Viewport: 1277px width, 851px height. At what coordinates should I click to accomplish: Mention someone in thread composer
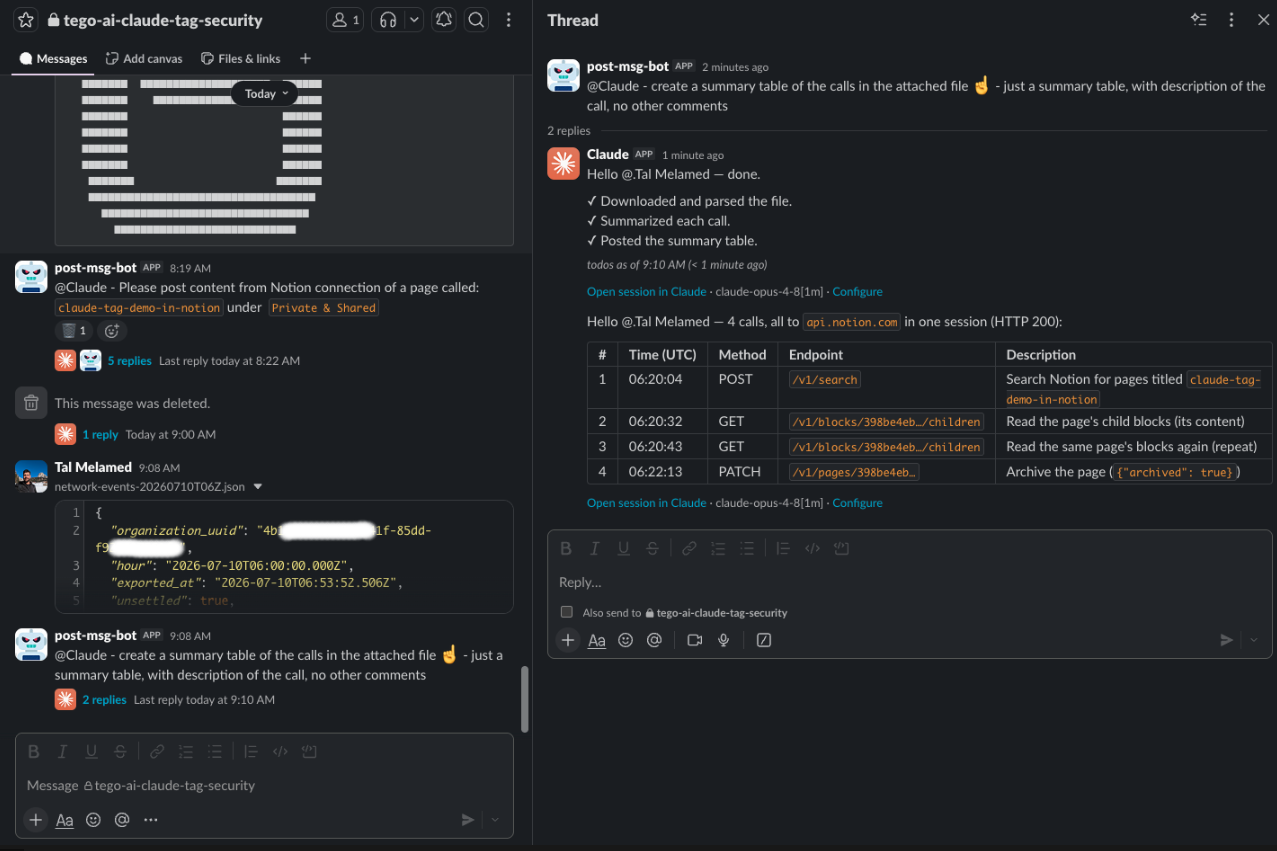[x=655, y=640]
